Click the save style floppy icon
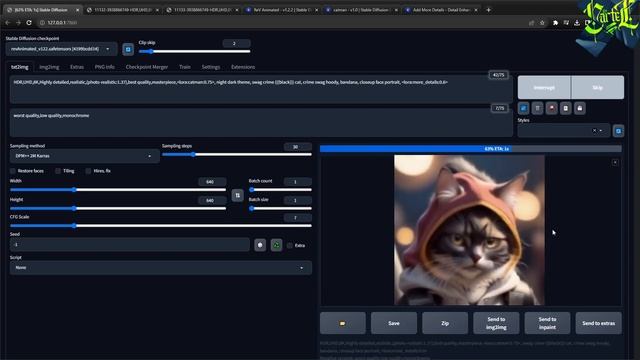This screenshot has height=360, width=640. 580,108
